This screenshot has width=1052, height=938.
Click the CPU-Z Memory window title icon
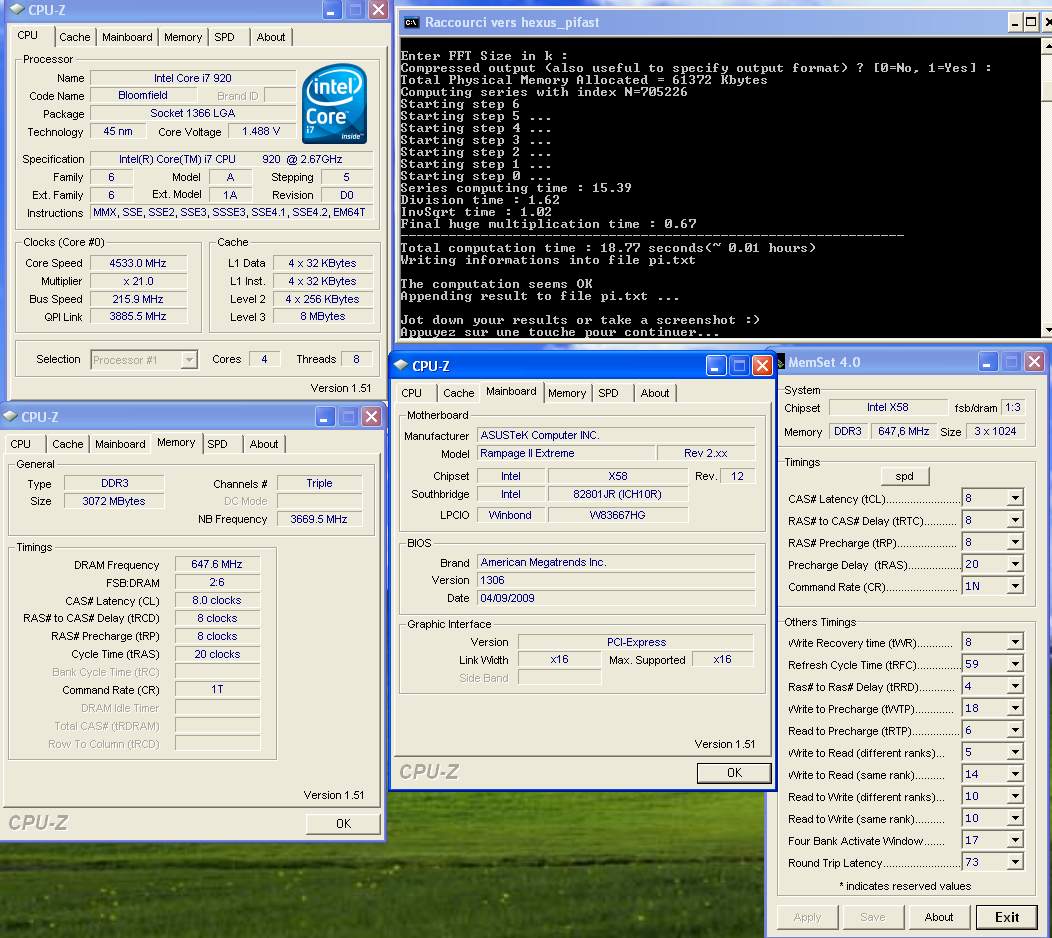tap(10, 417)
